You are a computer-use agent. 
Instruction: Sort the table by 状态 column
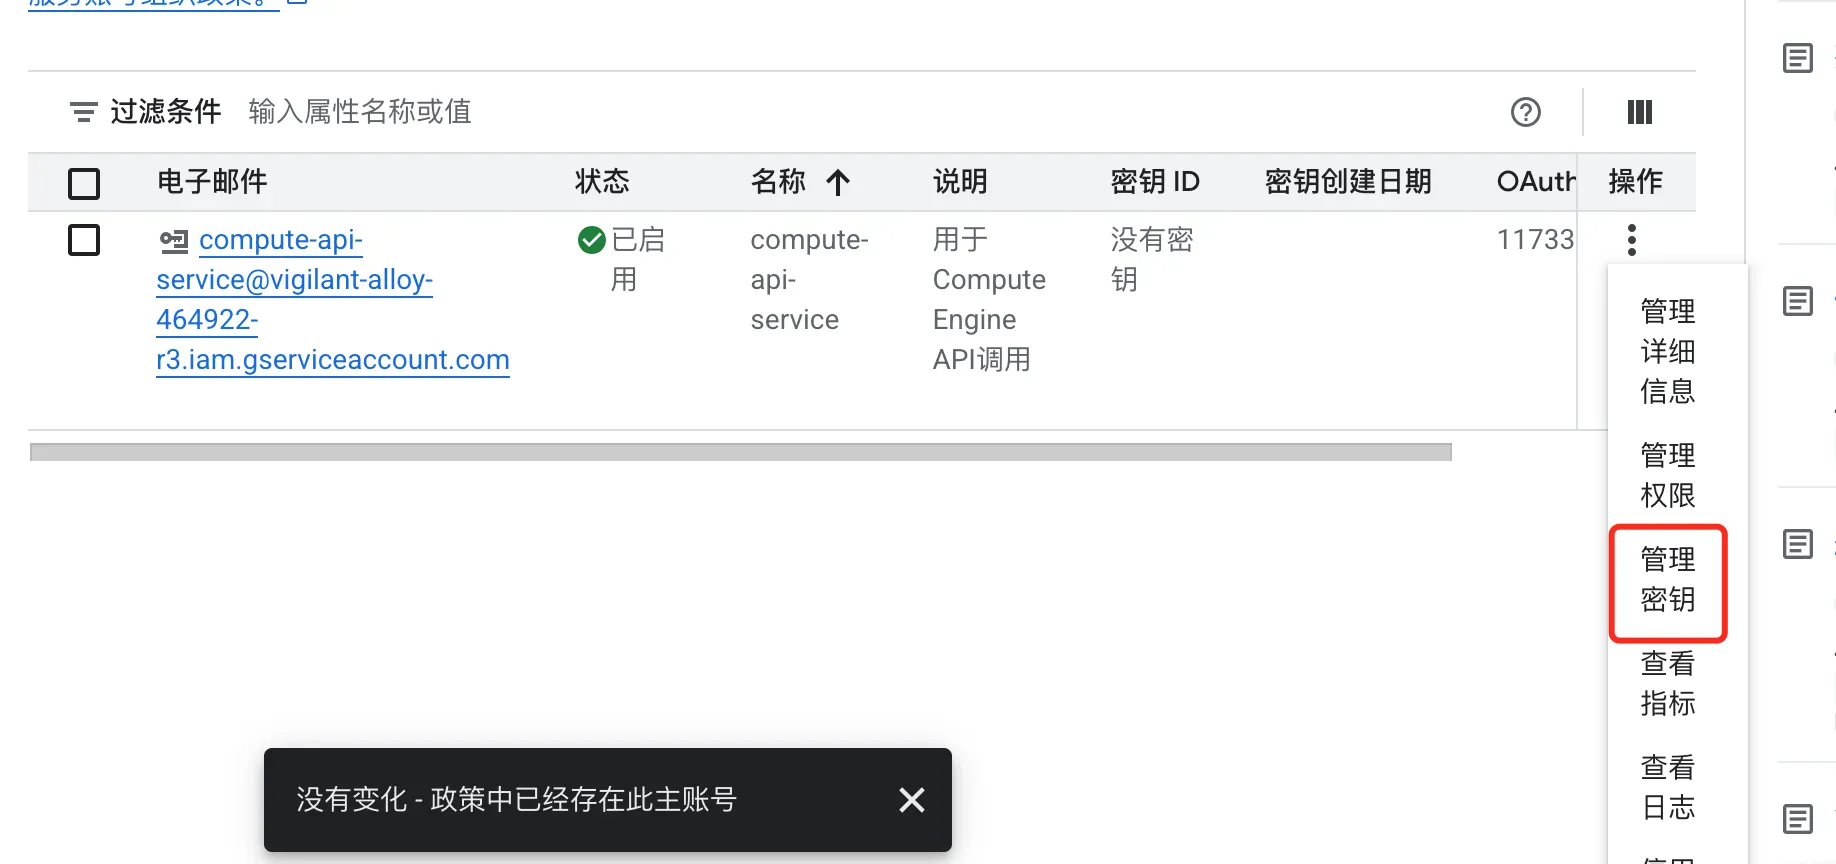(601, 182)
